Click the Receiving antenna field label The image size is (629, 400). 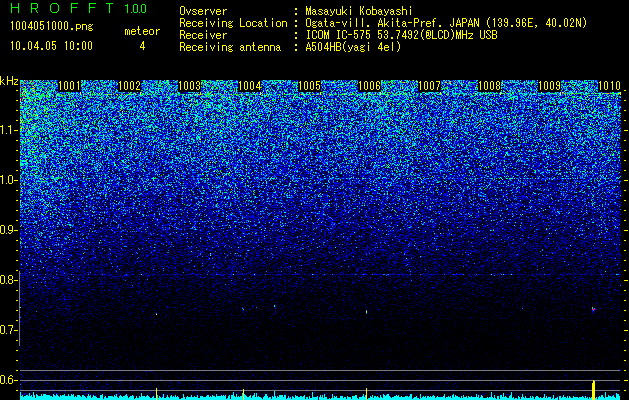pyautogui.click(x=230, y=47)
